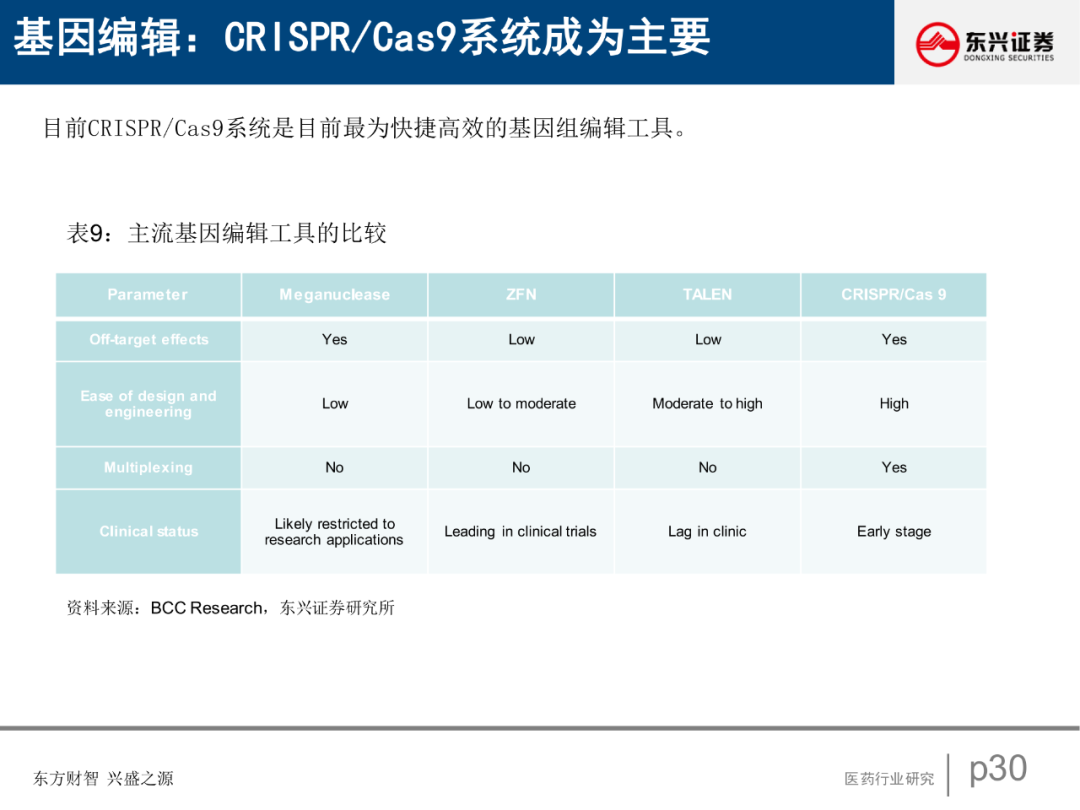Screen dimensions: 1080x810
Task: Click the cell Low to moderate
Action: [521, 404]
